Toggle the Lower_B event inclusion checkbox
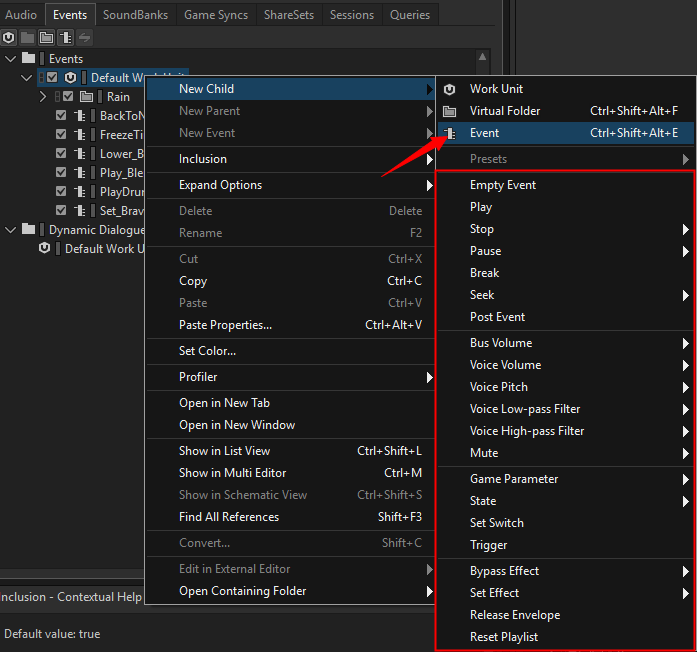The width and height of the screenshot is (697, 652). [x=61, y=153]
